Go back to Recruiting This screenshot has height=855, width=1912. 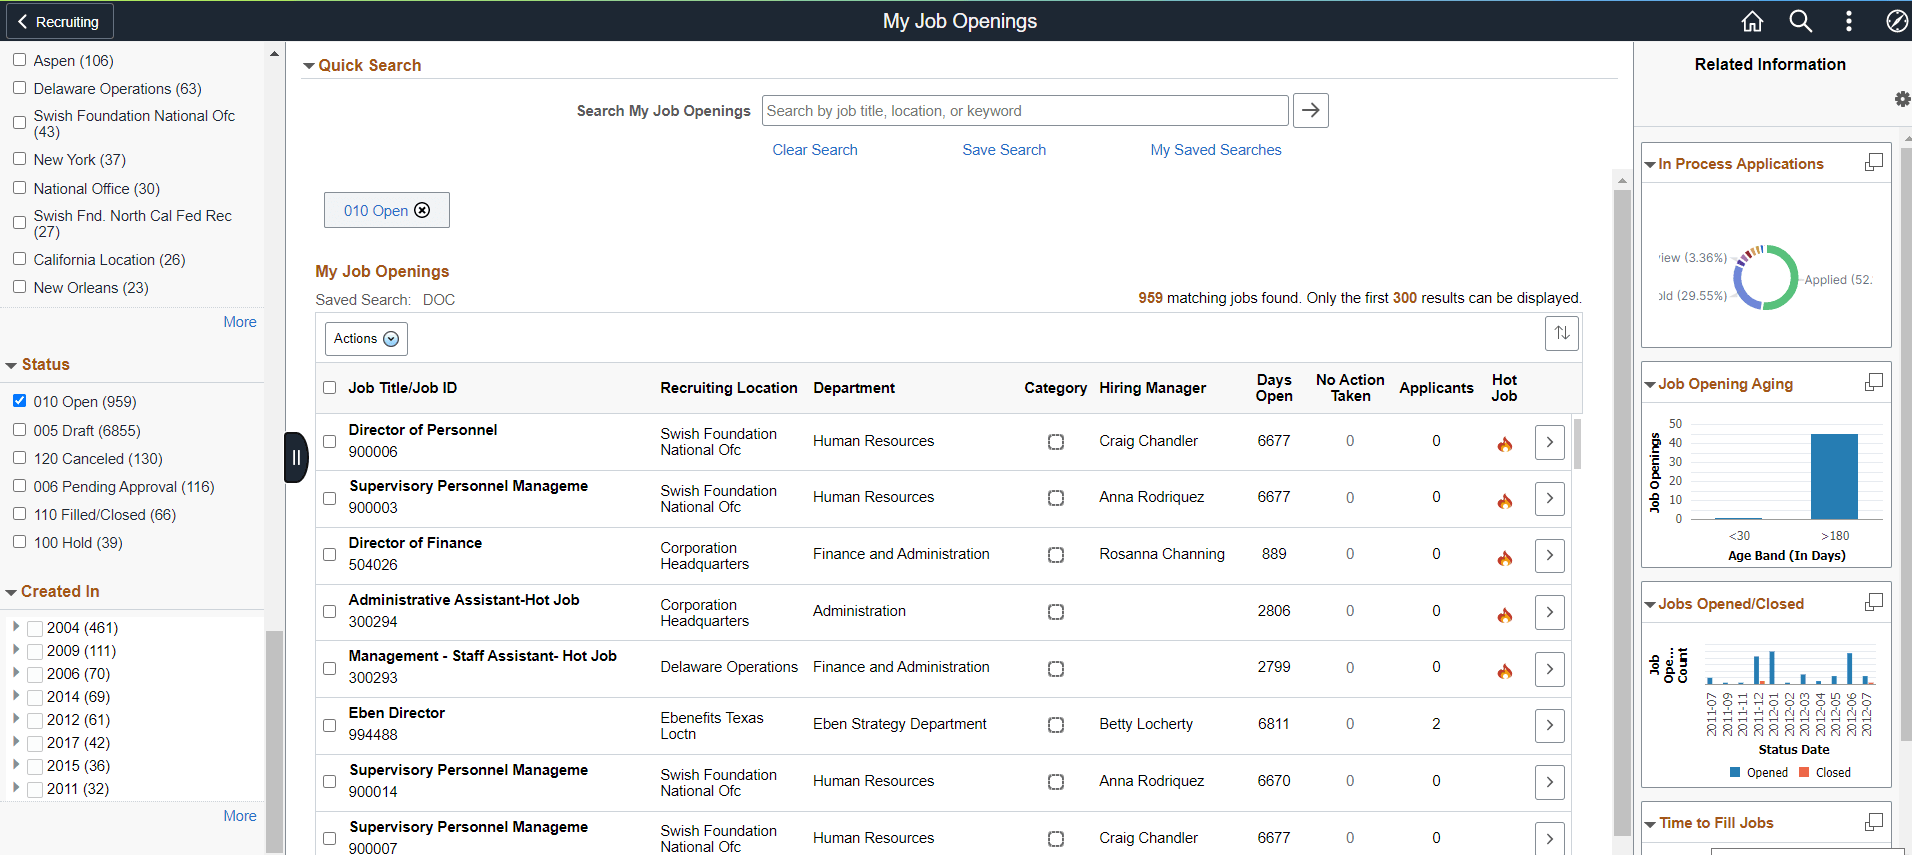click(x=58, y=21)
